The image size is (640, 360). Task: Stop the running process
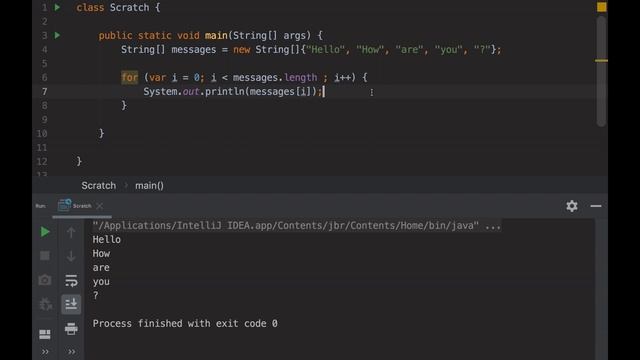(x=45, y=256)
